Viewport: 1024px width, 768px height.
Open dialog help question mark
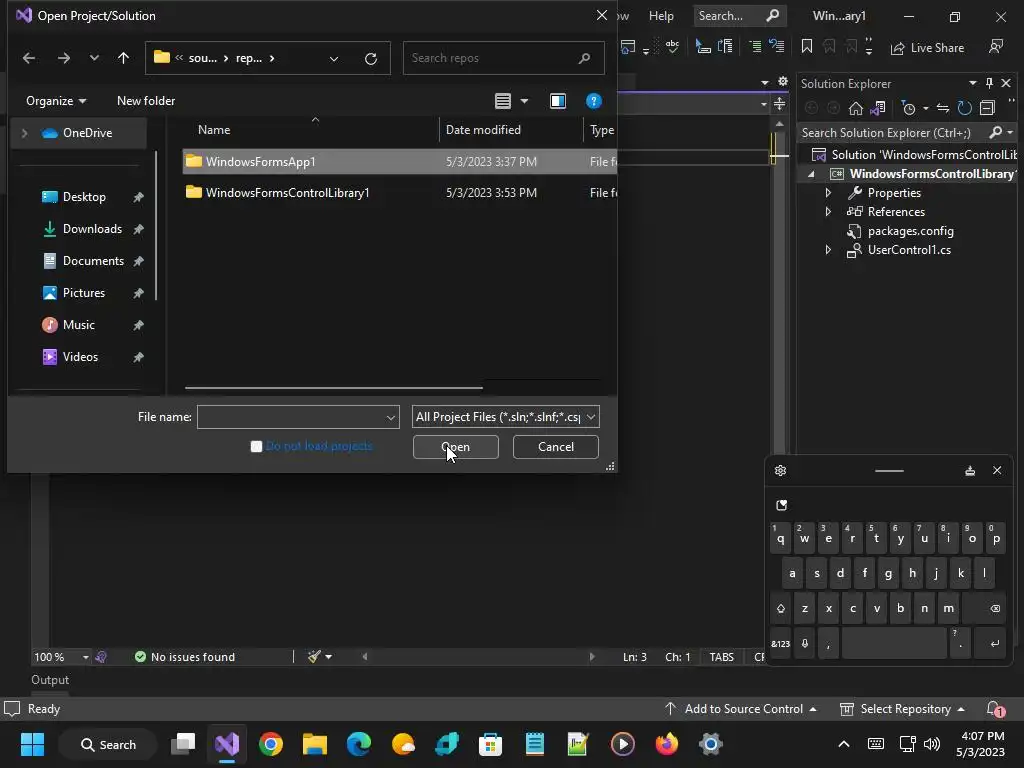pyautogui.click(x=593, y=101)
